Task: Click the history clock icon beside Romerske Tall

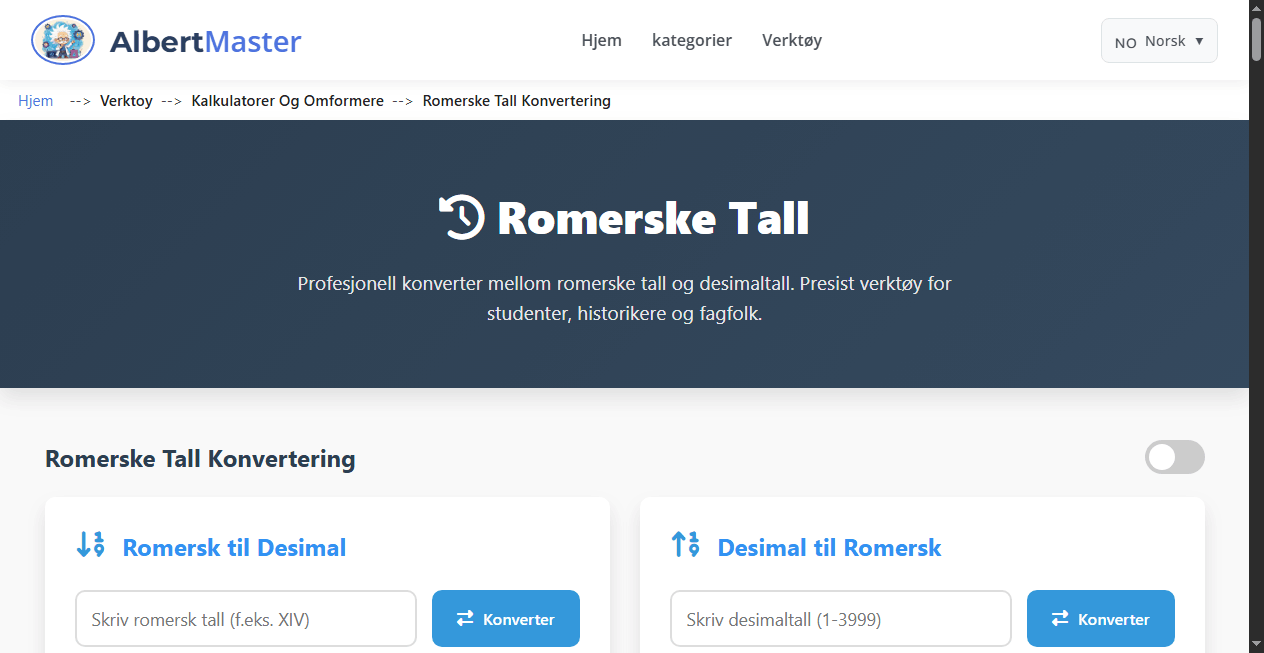Action: point(462,216)
